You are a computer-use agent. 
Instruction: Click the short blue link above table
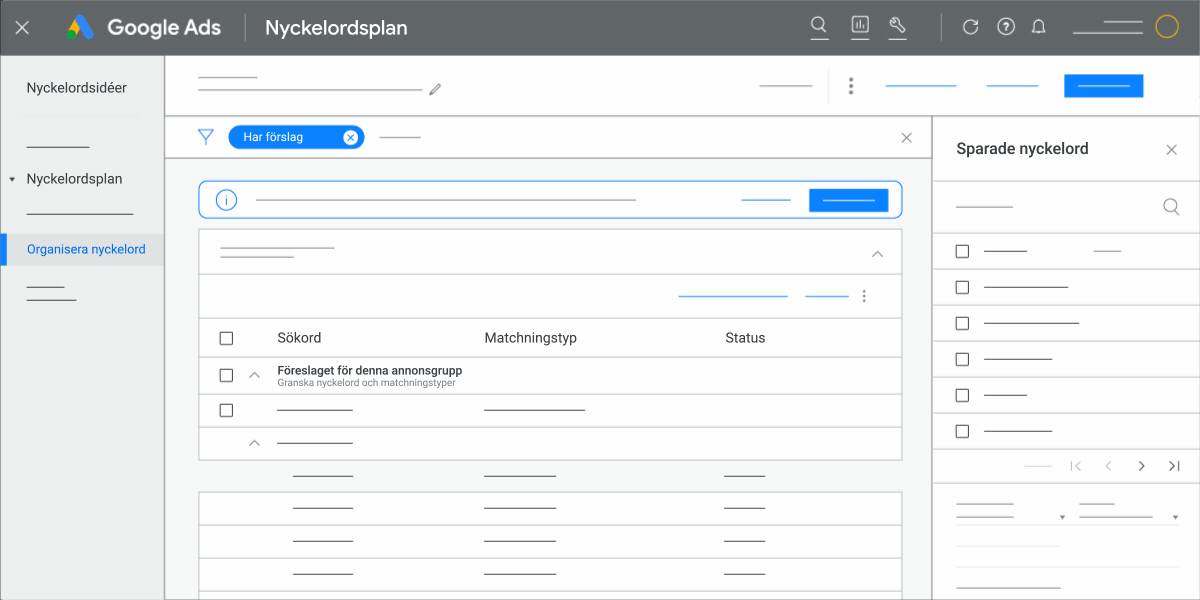point(827,296)
